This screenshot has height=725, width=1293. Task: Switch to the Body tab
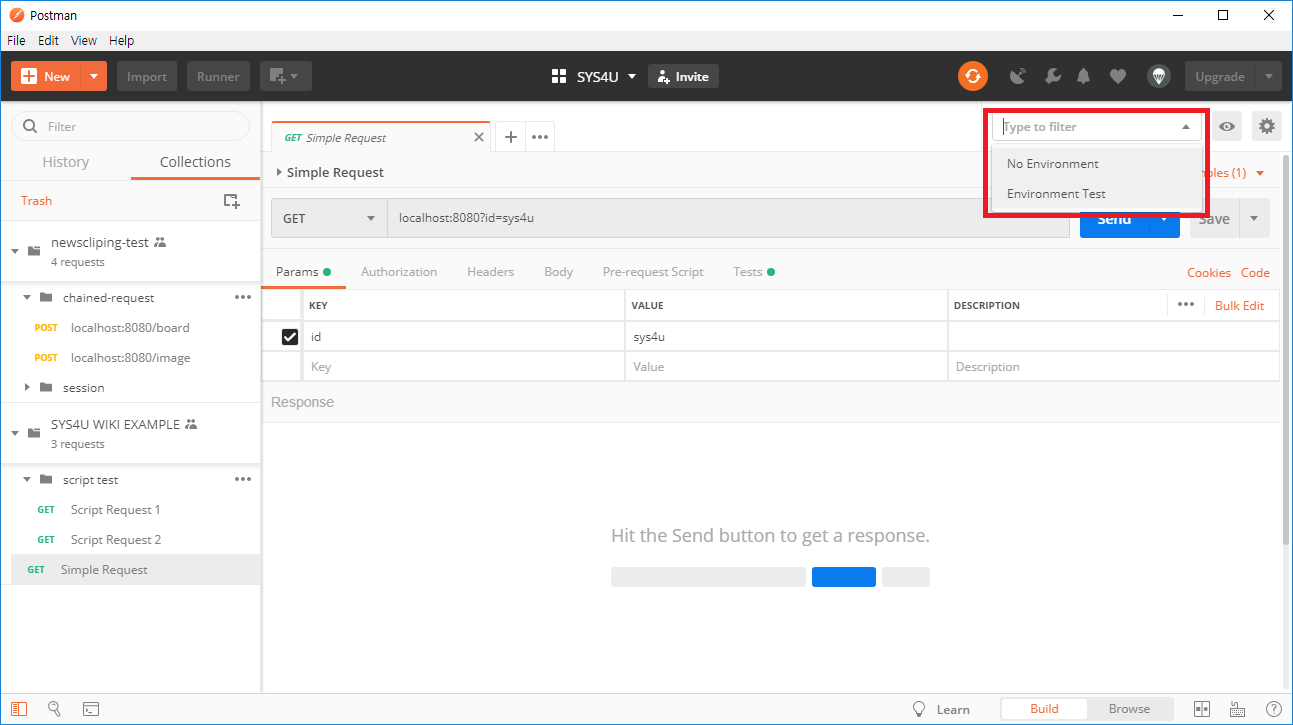click(558, 272)
